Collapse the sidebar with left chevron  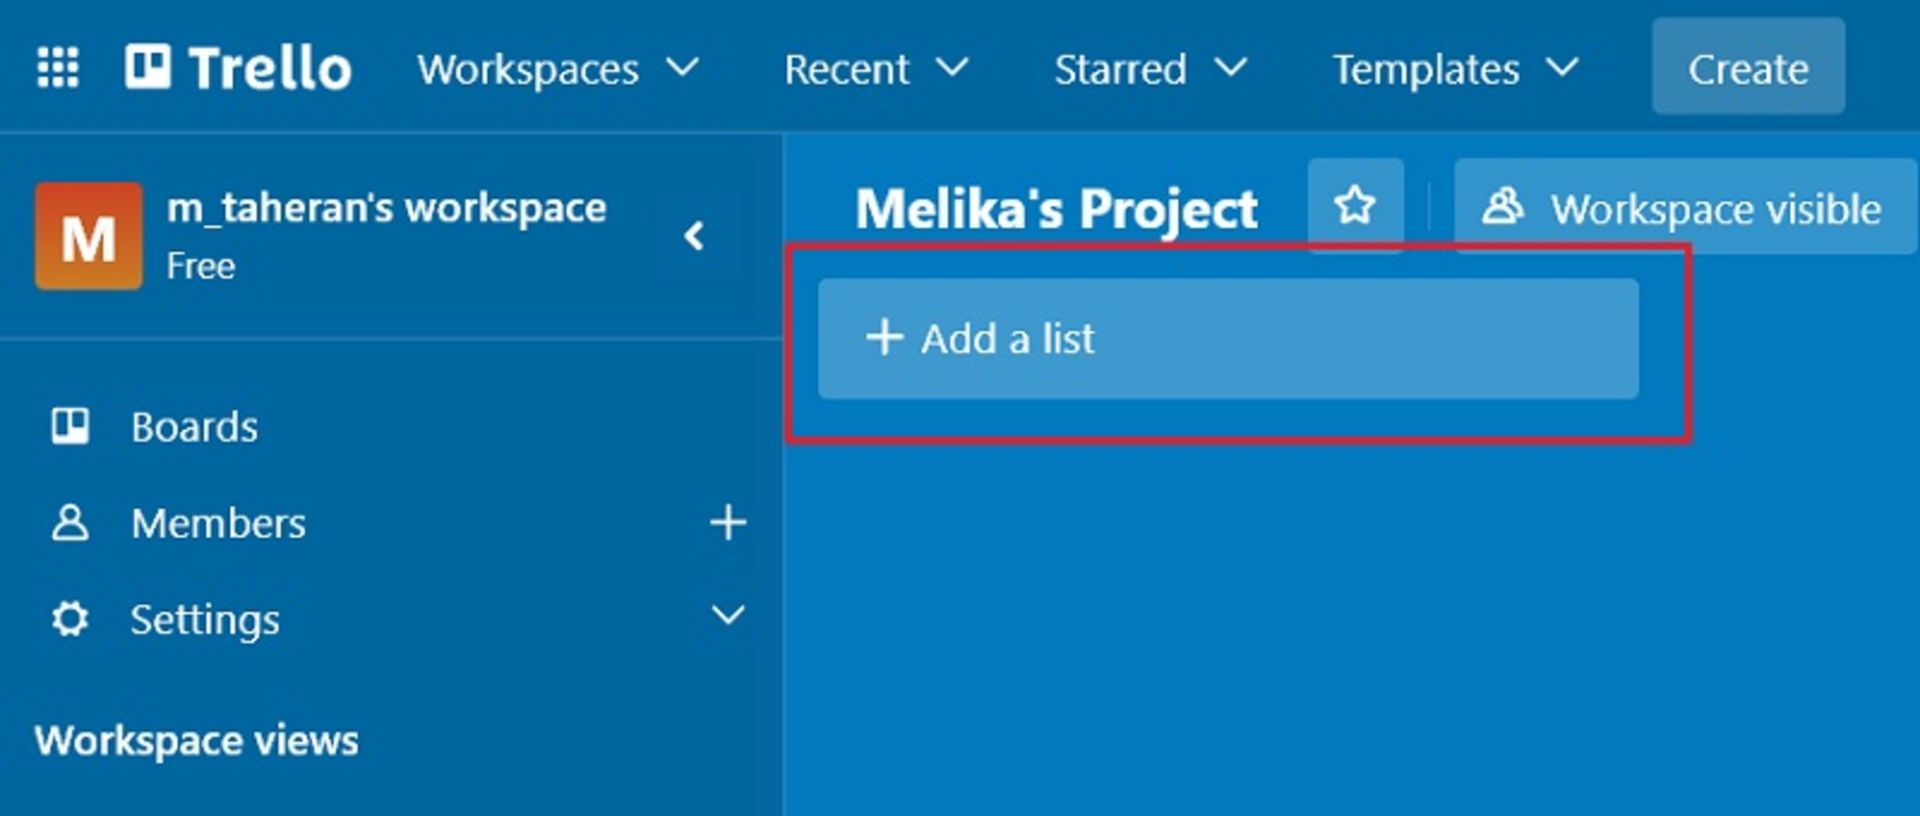click(x=695, y=236)
